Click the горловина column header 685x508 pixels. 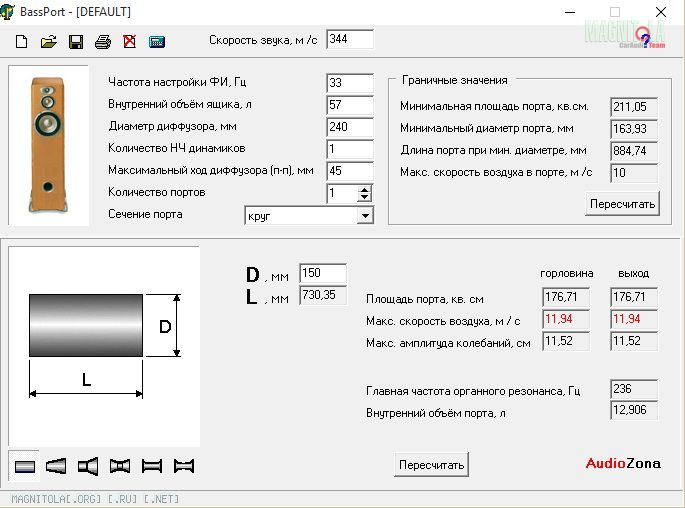coord(567,274)
